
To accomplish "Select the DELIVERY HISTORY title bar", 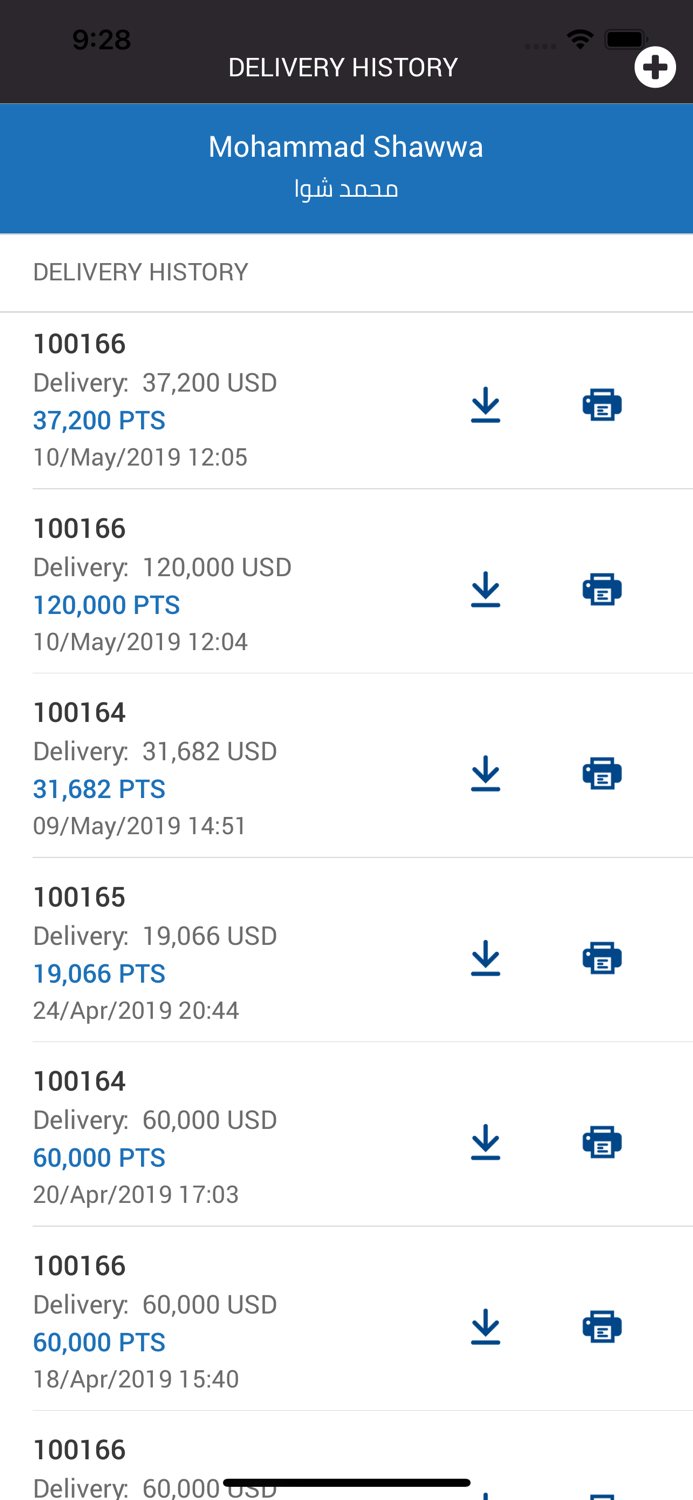I will [x=343, y=66].
